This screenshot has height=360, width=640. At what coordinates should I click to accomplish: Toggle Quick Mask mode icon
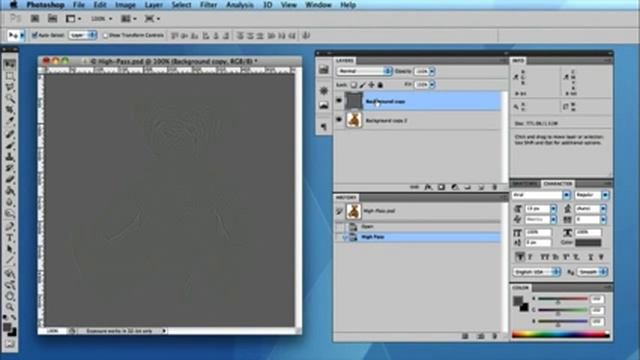coord(10,344)
